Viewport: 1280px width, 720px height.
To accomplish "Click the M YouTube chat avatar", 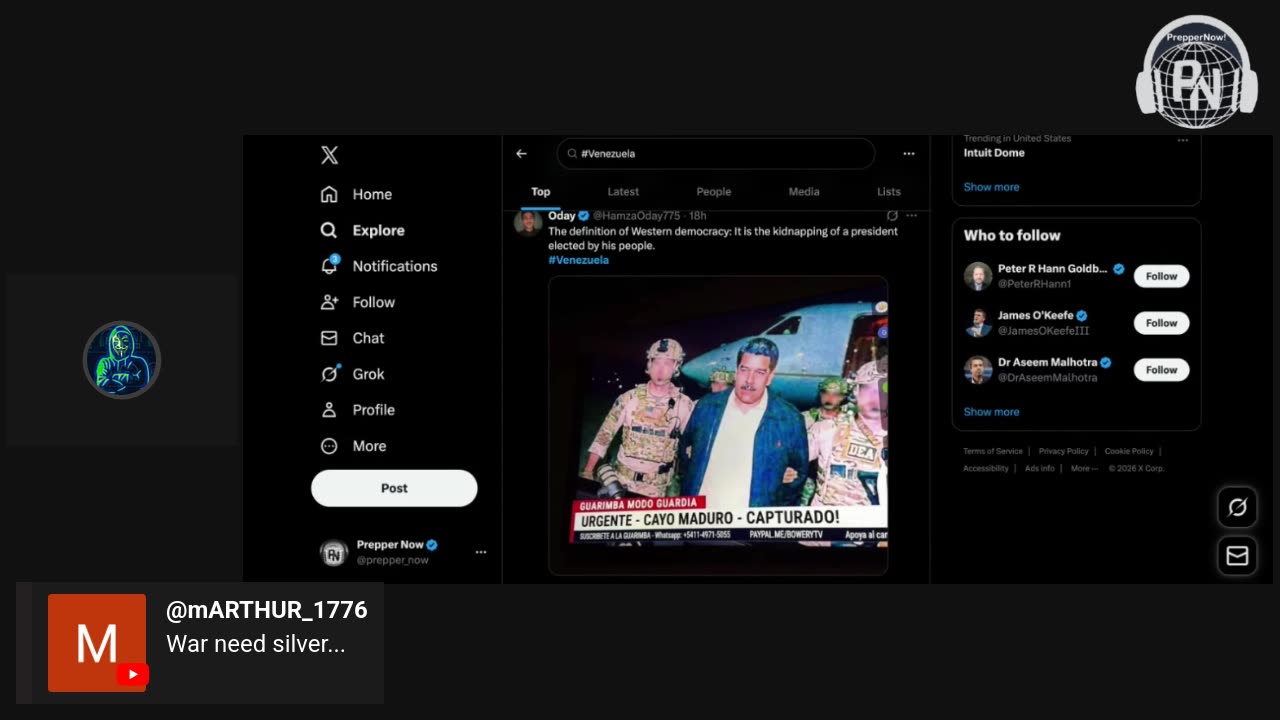I will (97, 643).
